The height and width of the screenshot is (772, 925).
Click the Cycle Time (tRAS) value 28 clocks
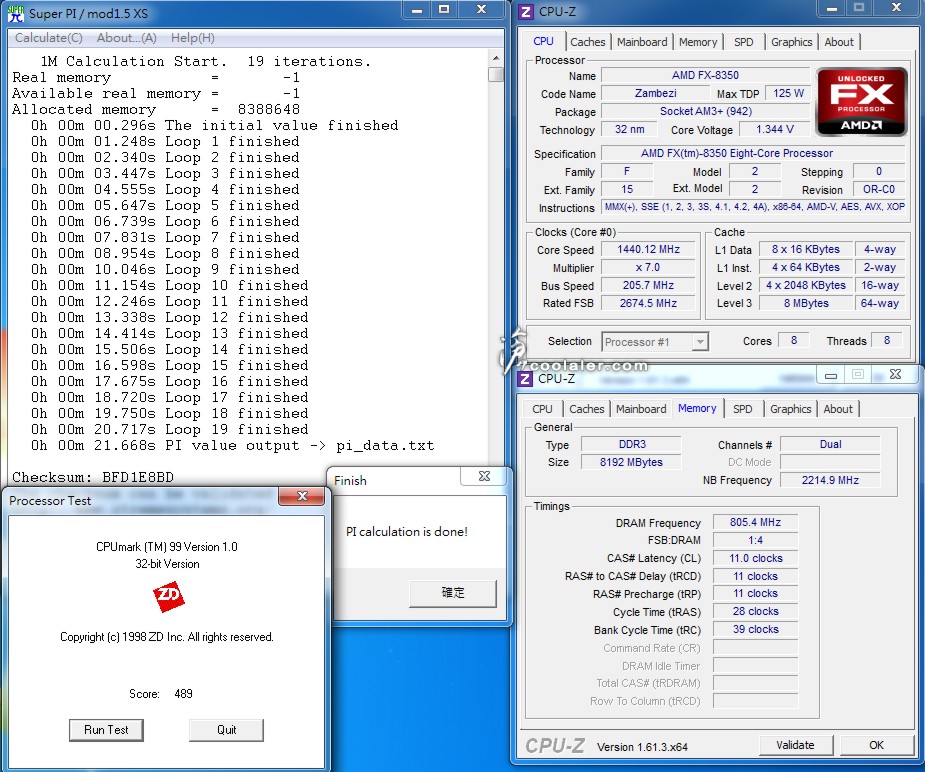point(756,612)
